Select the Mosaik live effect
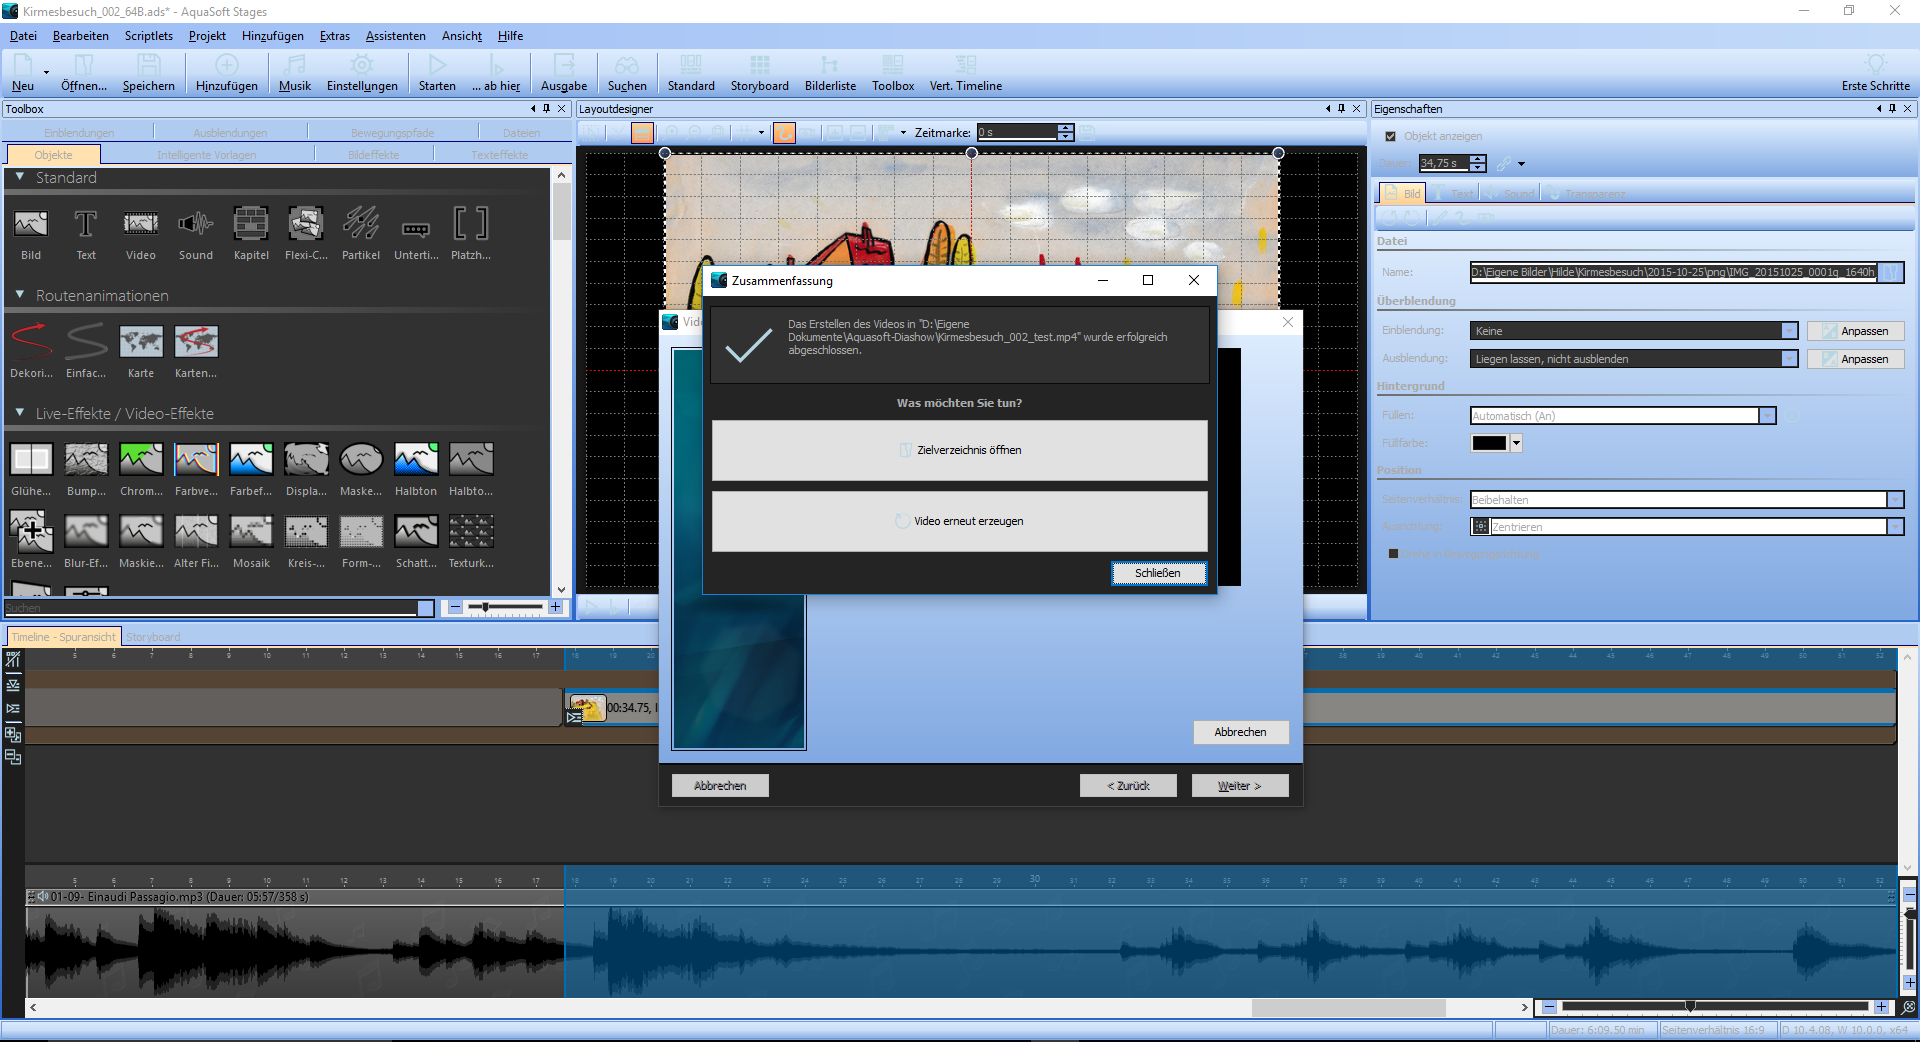This screenshot has width=1920, height=1042. pyautogui.click(x=251, y=533)
